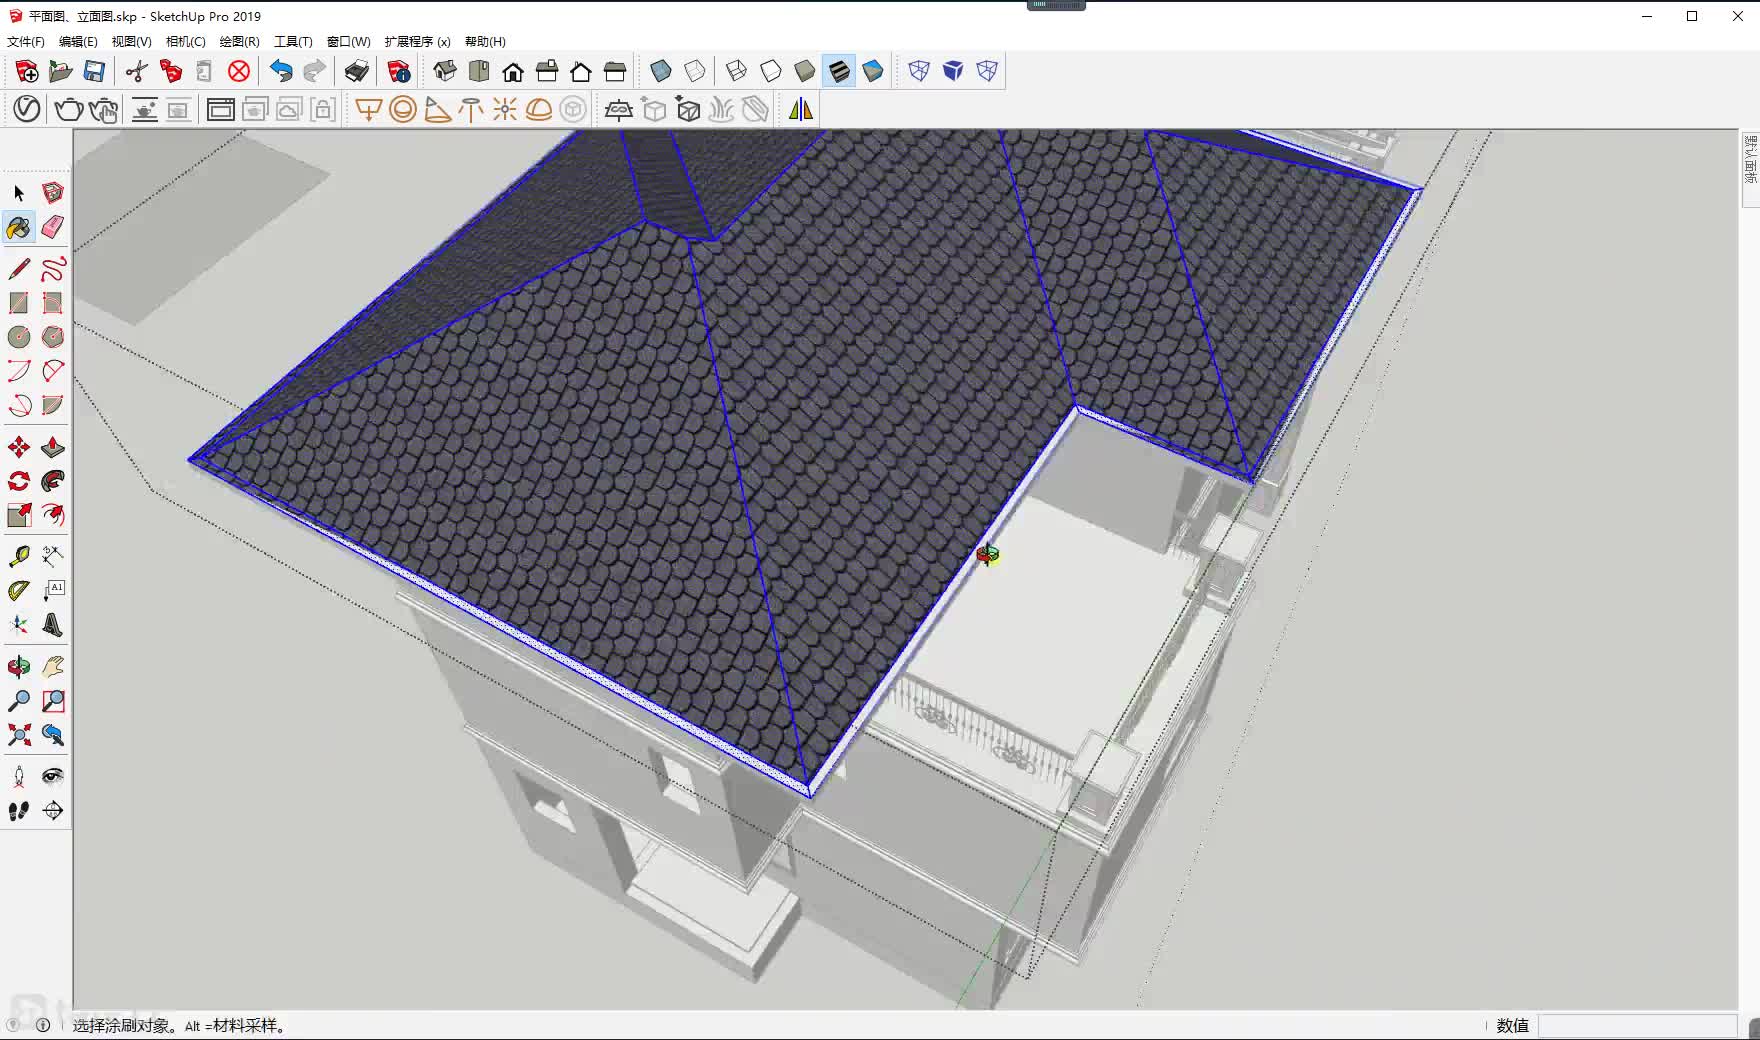Select the Scale tool
Screen dimensions: 1760x1040
click(19, 515)
